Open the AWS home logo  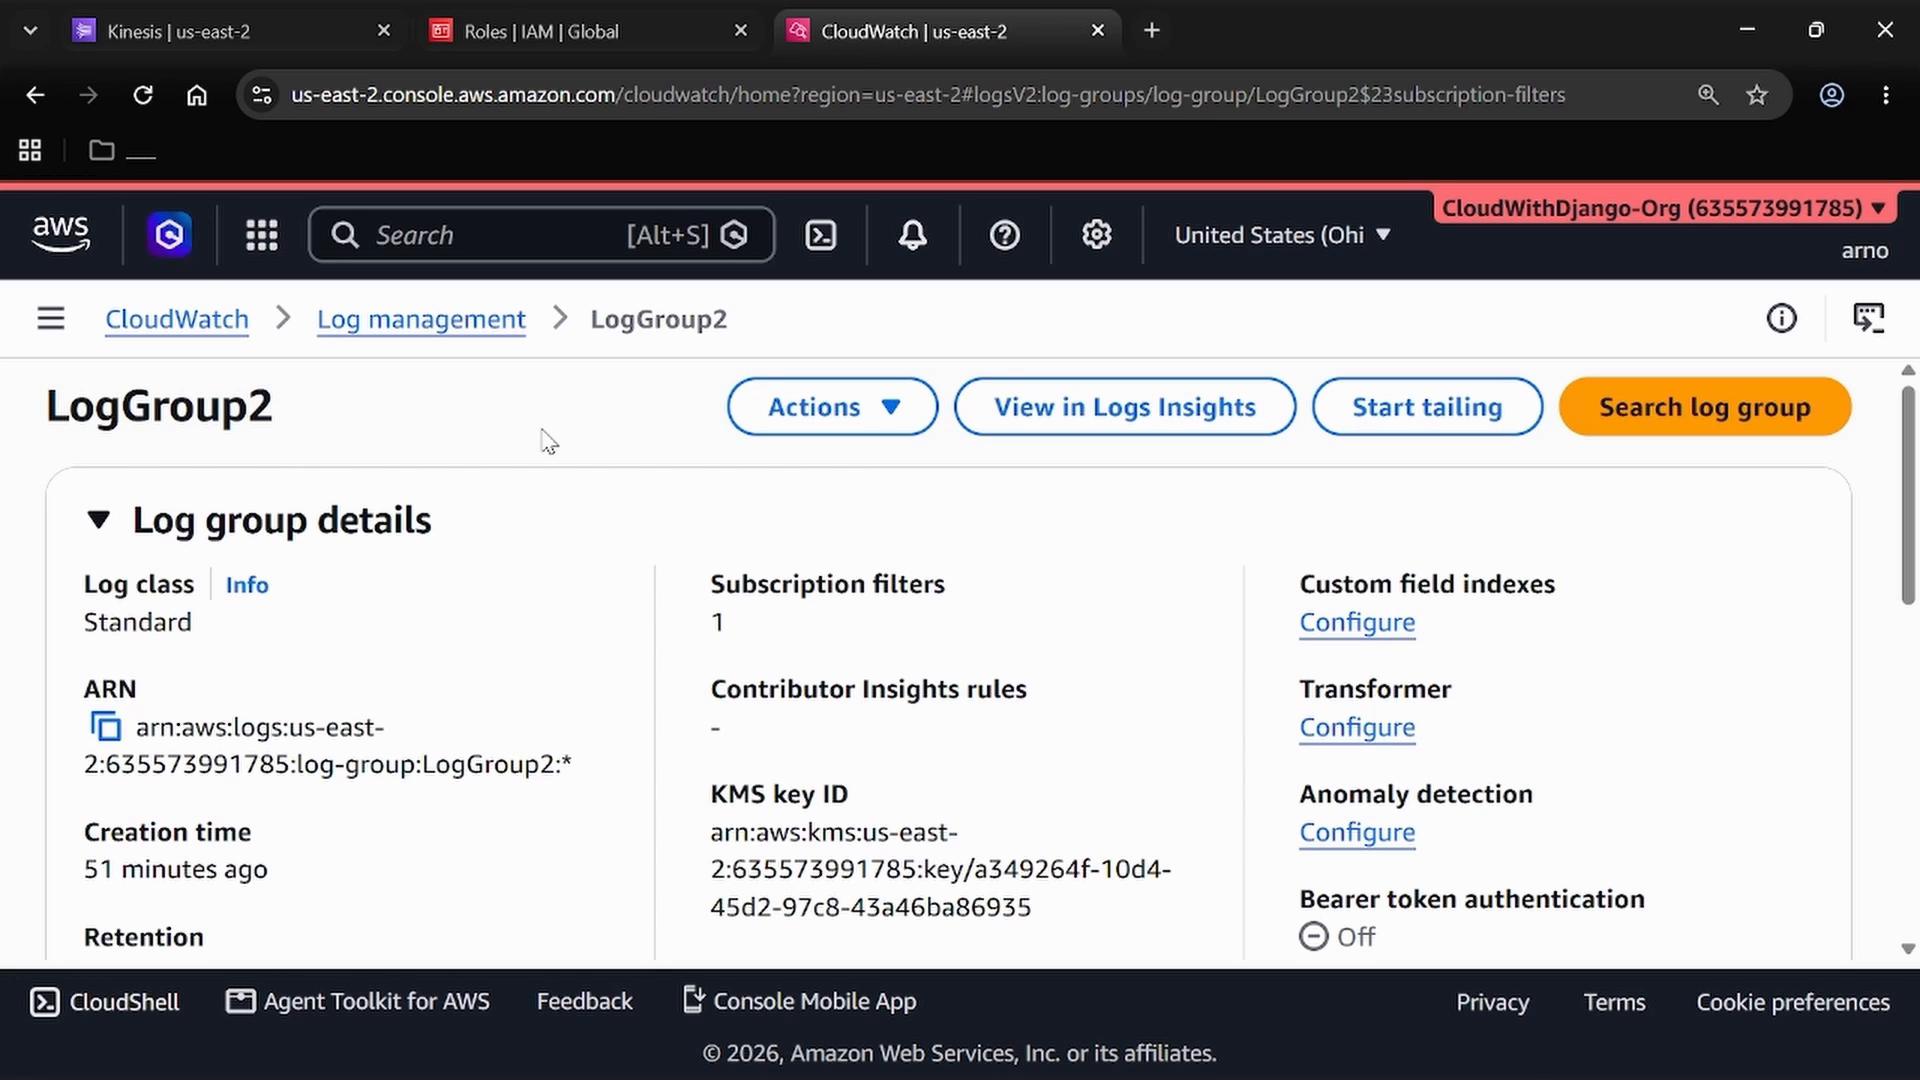click(x=61, y=234)
